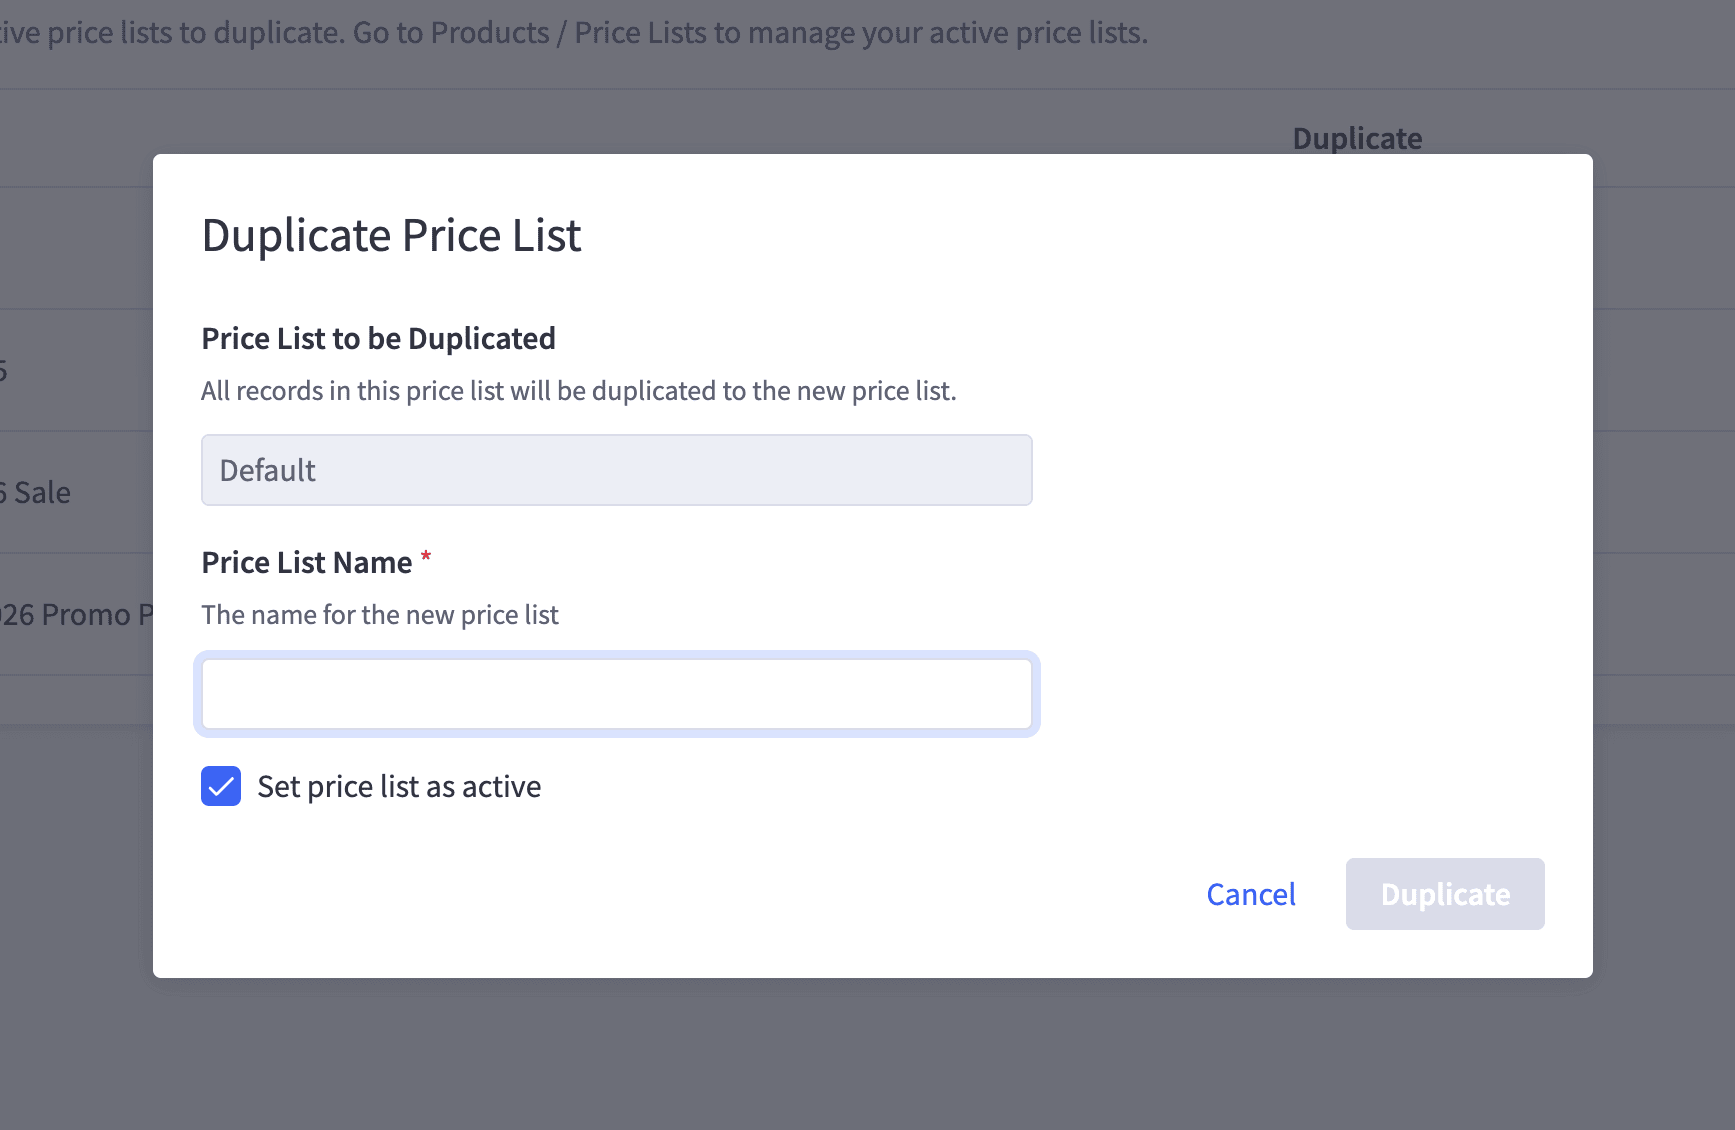Click the Duplicate Price List dialog title
This screenshot has height=1130, width=1735.
pos(391,236)
